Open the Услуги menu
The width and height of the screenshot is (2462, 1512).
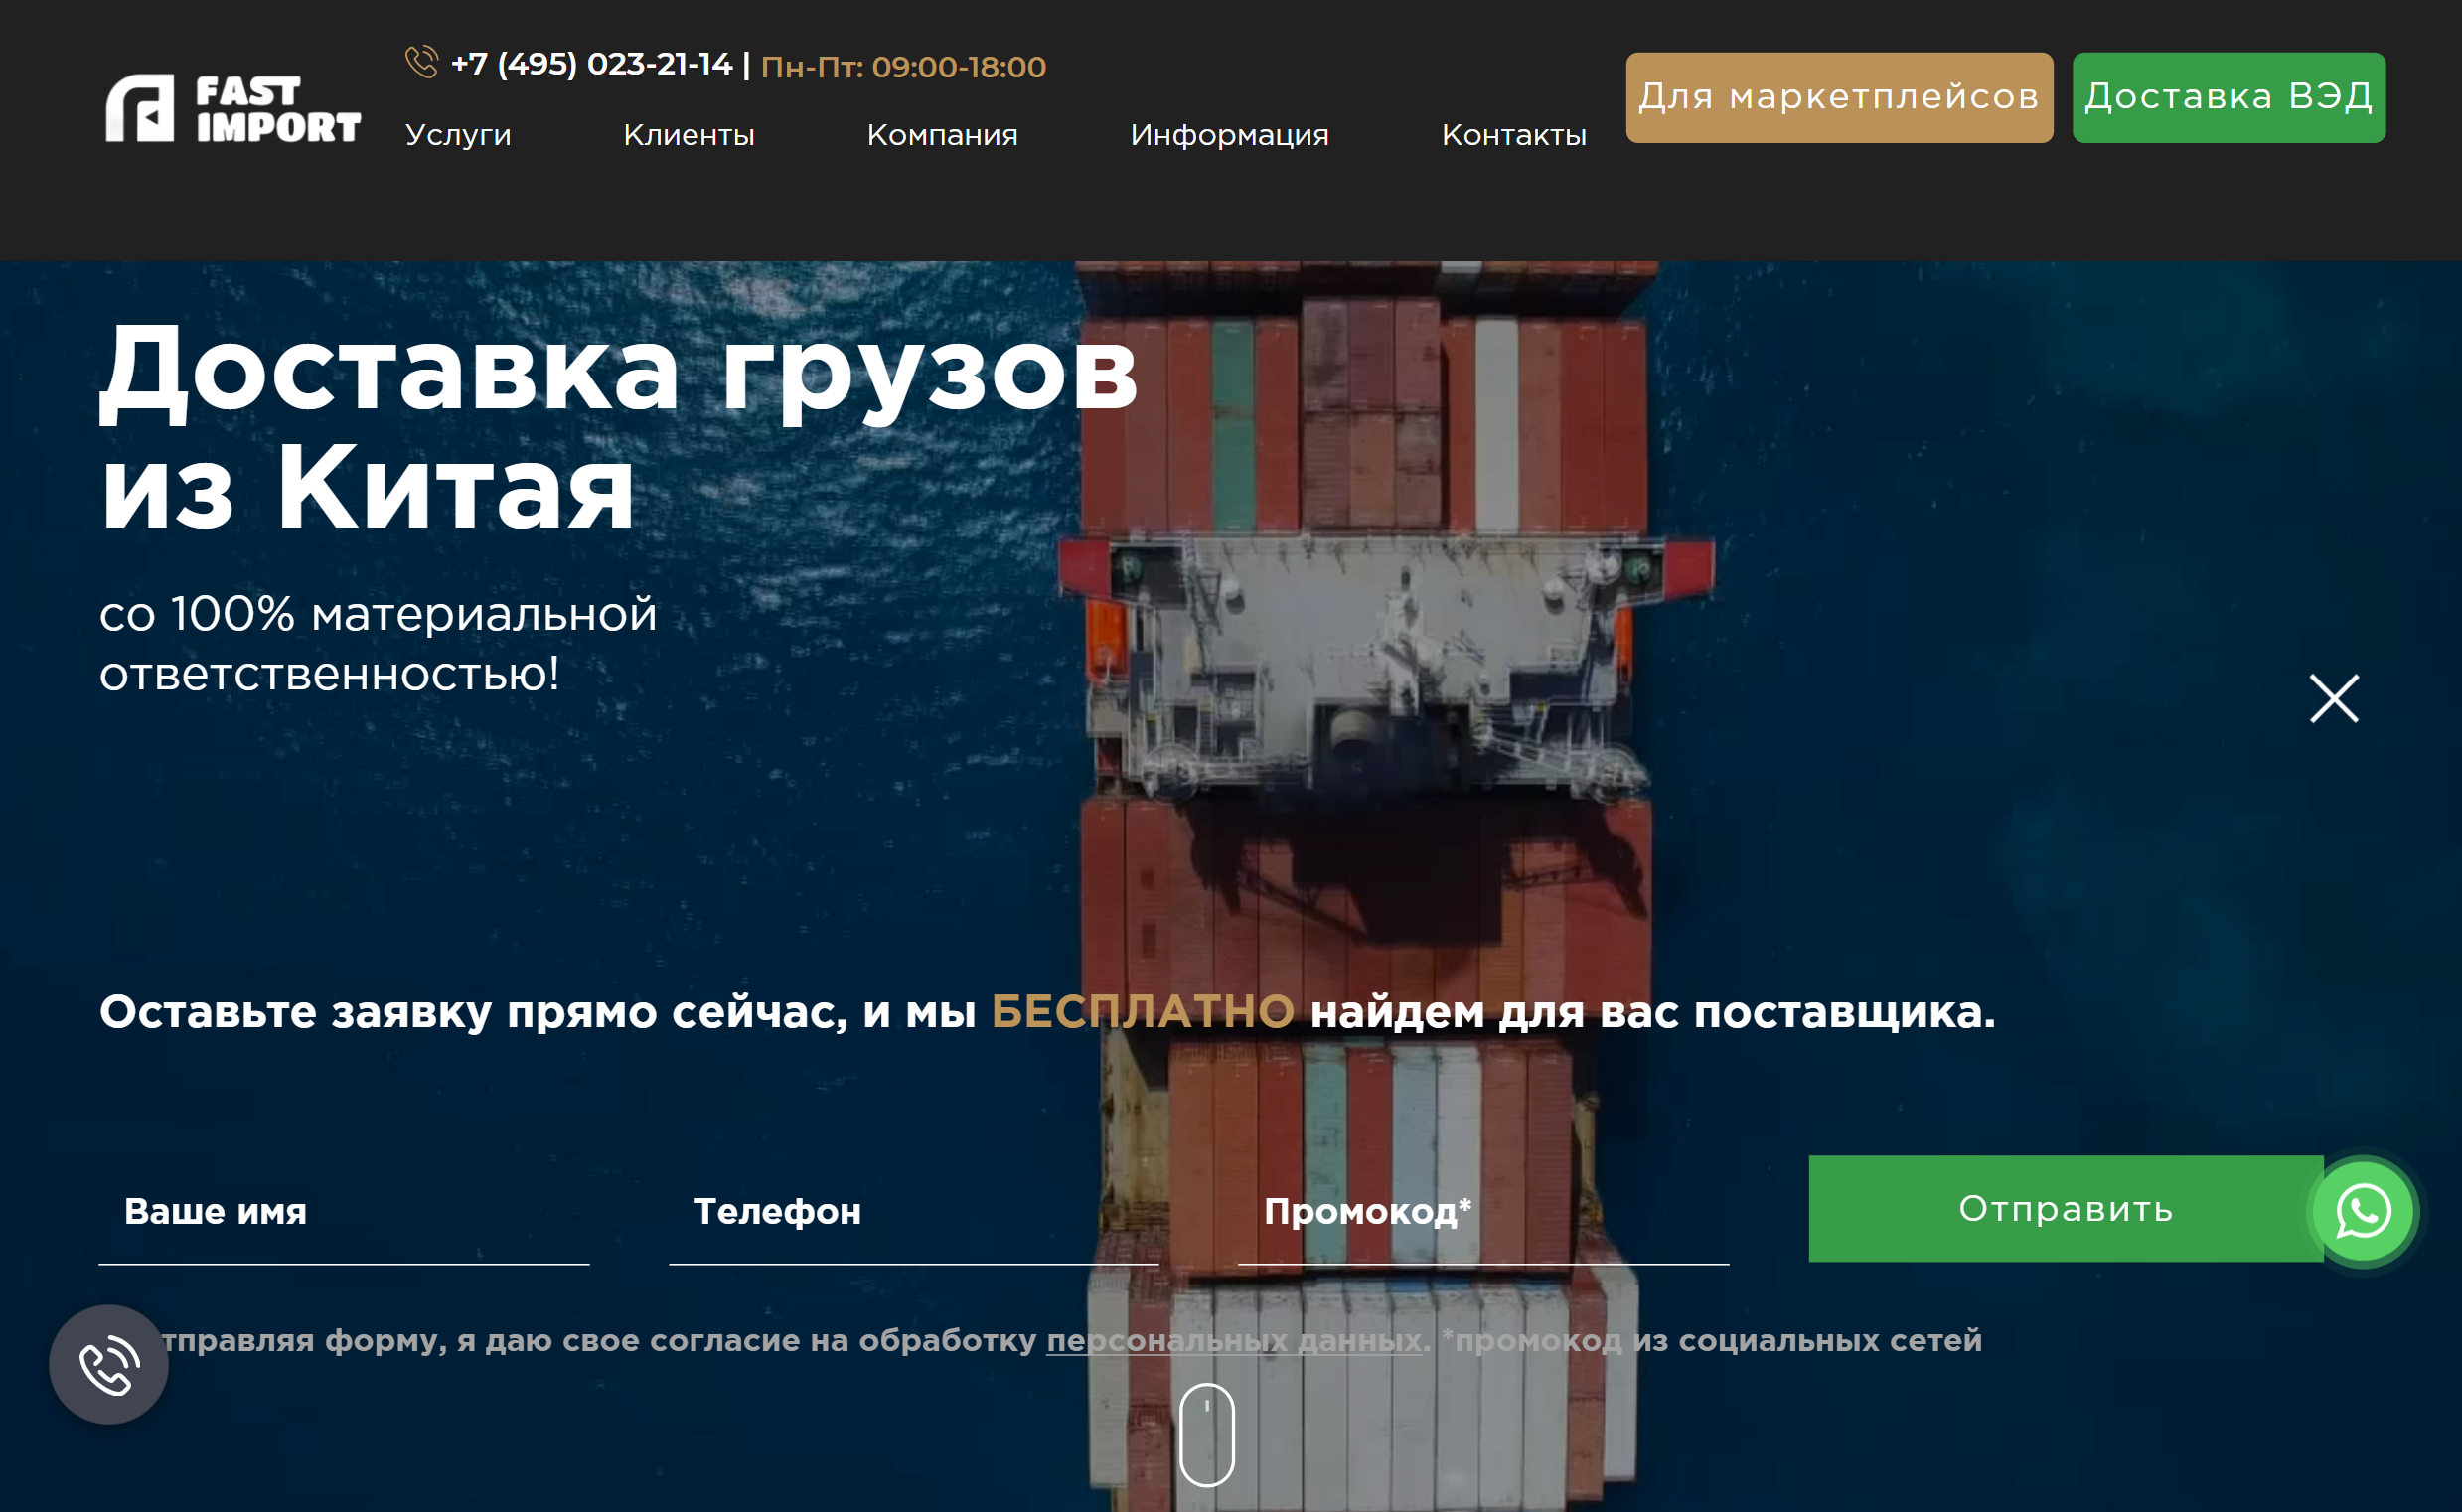(458, 135)
